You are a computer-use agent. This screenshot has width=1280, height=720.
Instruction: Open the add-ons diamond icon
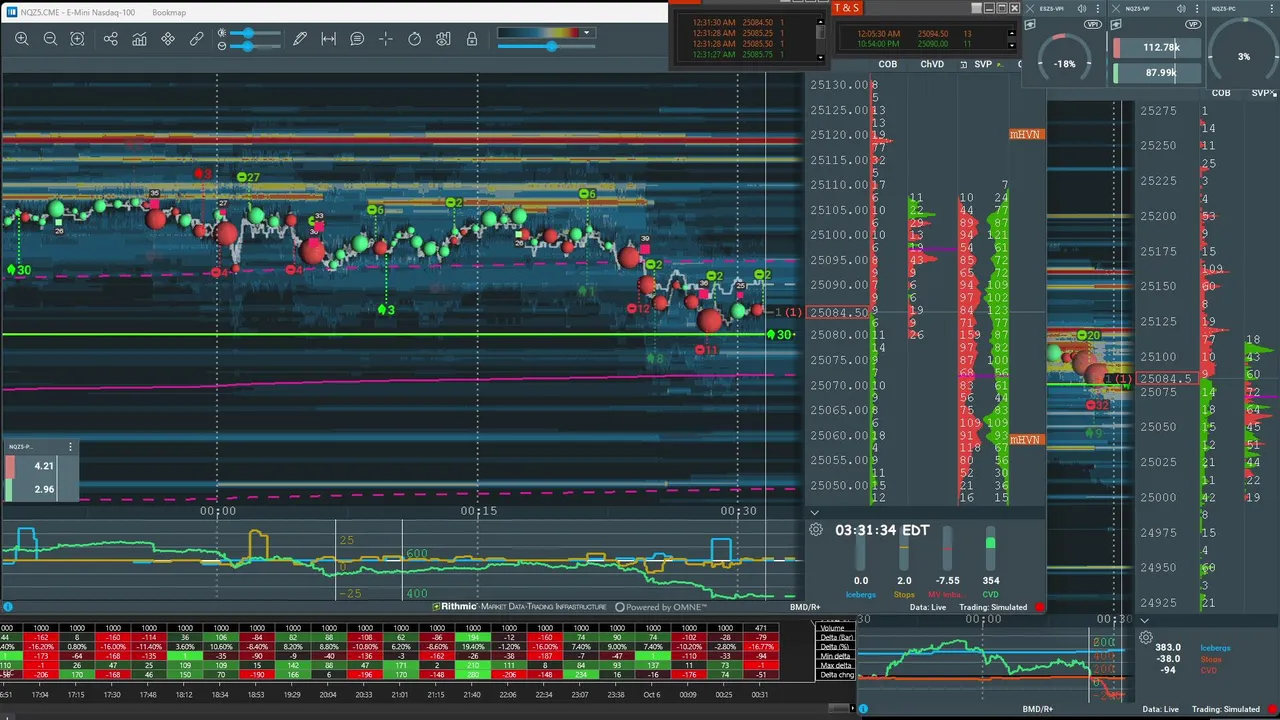[168, 39]
